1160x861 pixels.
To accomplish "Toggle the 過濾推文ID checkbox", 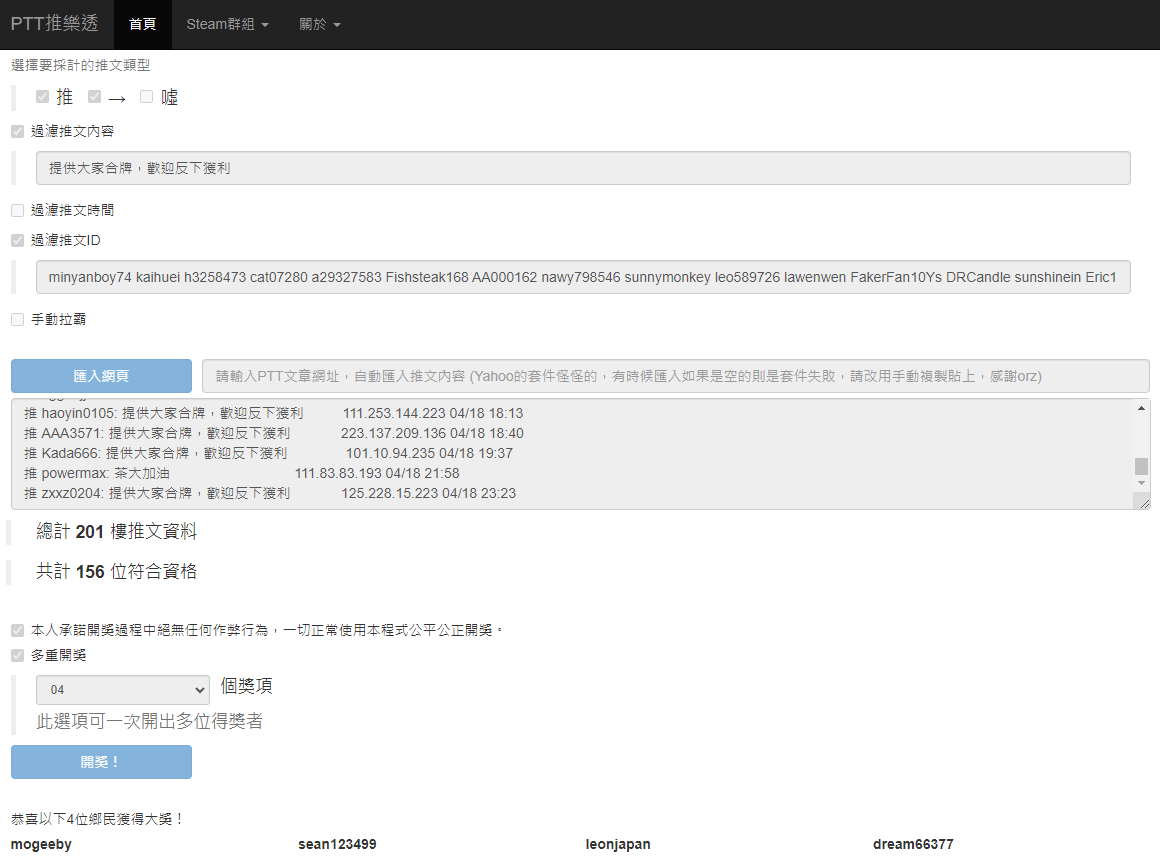I will (18, 240).
